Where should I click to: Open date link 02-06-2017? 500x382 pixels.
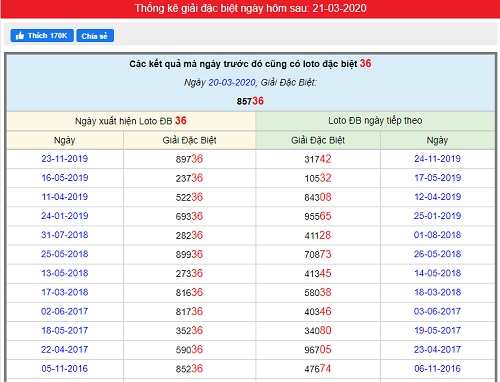point(65,311)
